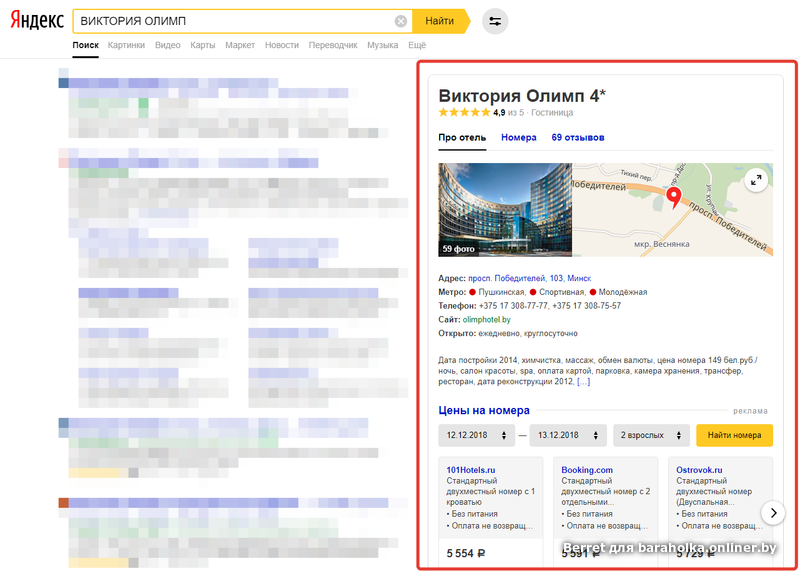Open the olimphotel.by site link
Screen dimensions: 800x571
click(487, 320)
